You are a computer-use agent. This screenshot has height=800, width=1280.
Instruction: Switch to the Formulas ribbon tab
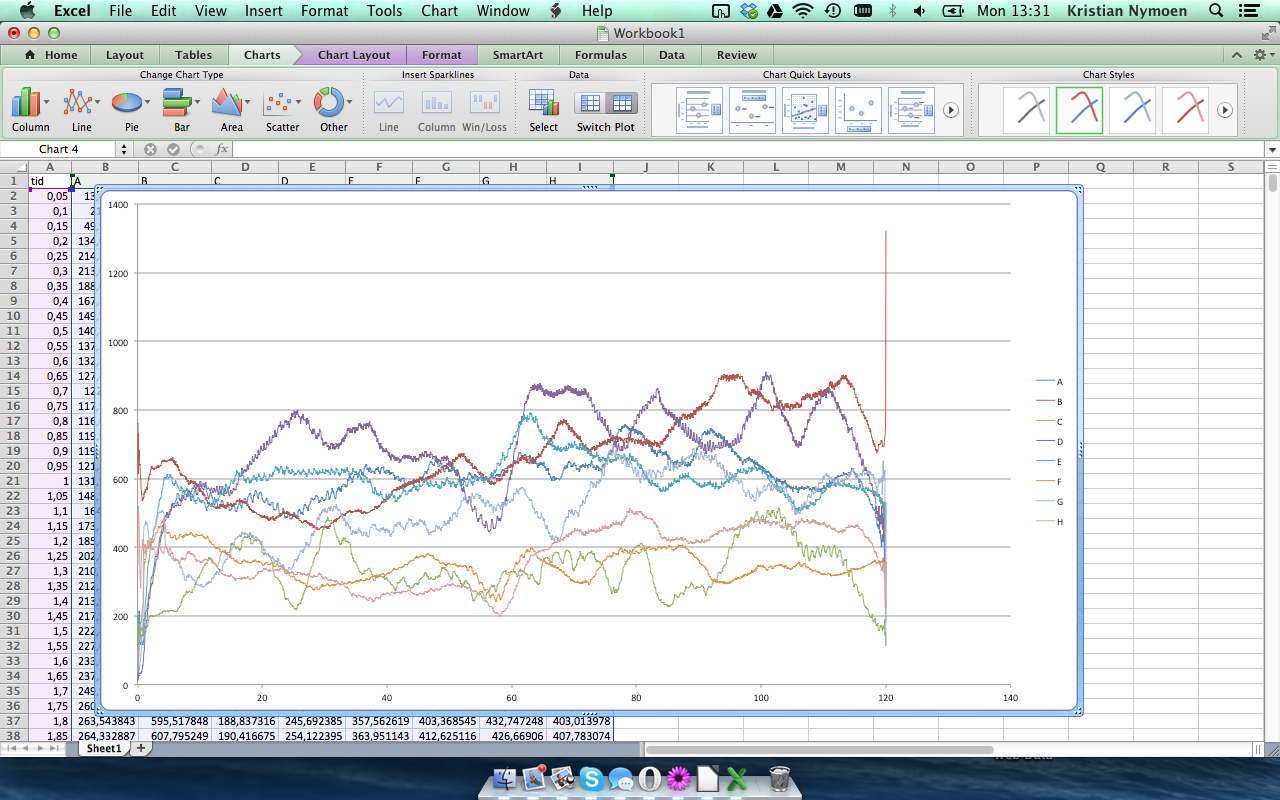[x=601, y=55]
